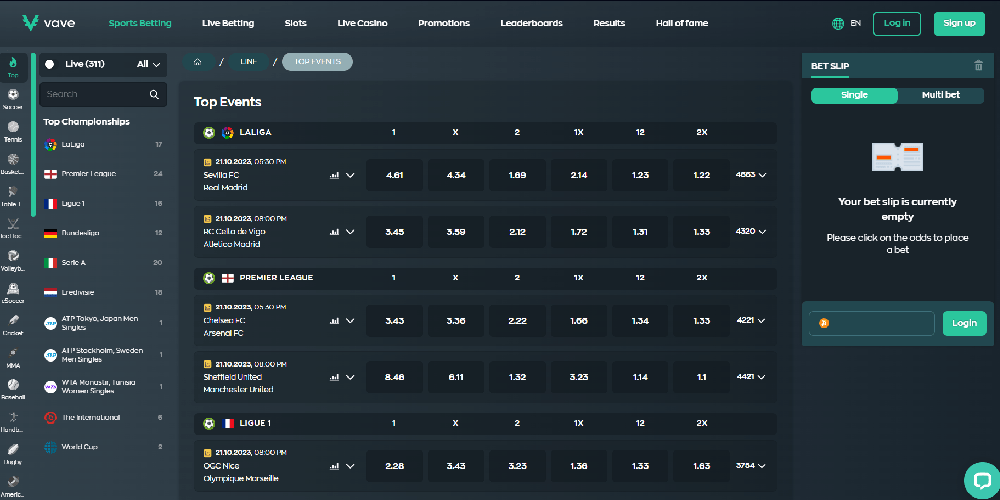
Task: Select odds 4.61 for Sevilla FC win
Action: [394, 175]
